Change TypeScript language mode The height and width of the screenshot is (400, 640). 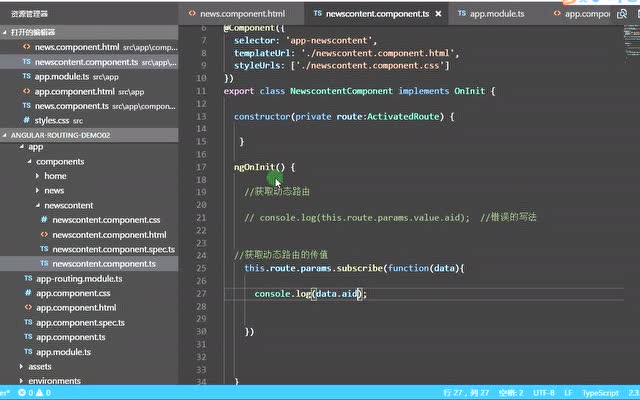600,393
